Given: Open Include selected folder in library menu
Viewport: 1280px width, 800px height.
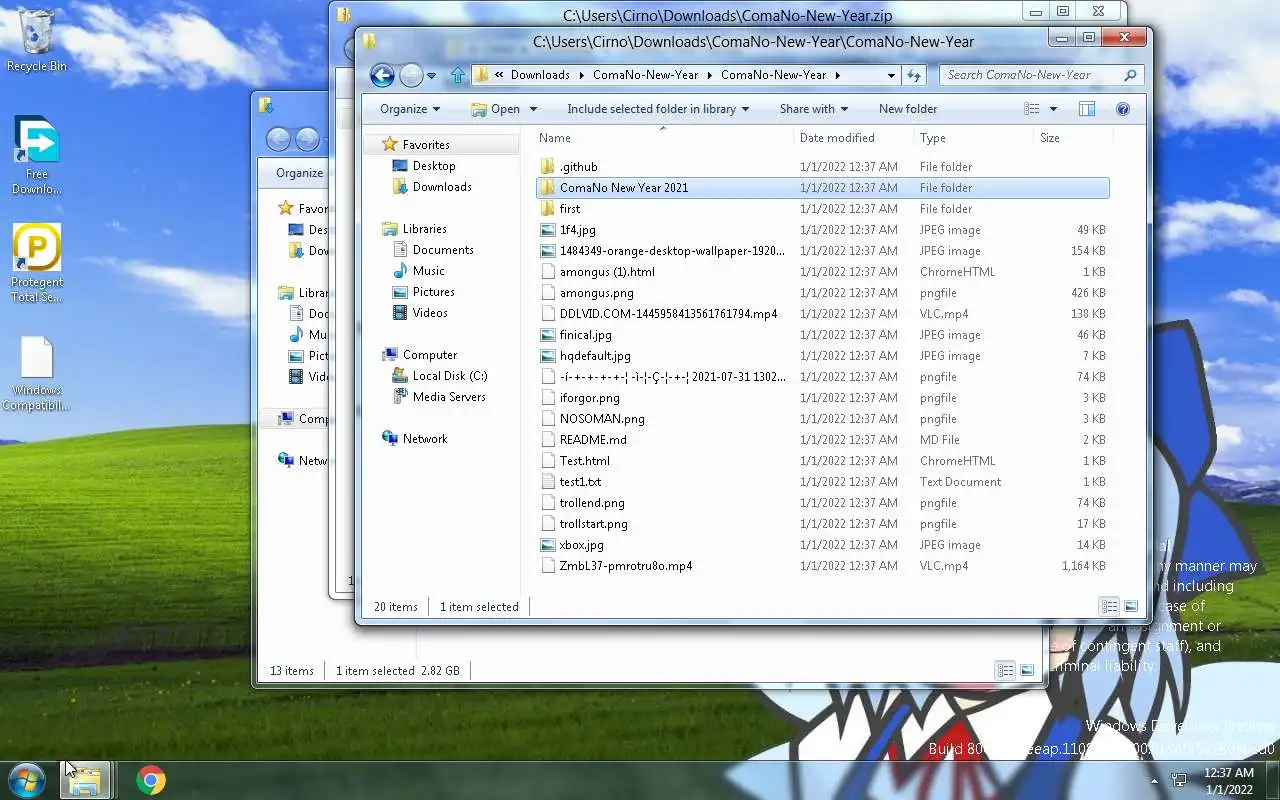Looking at the screenshot, I should (659, 109).
